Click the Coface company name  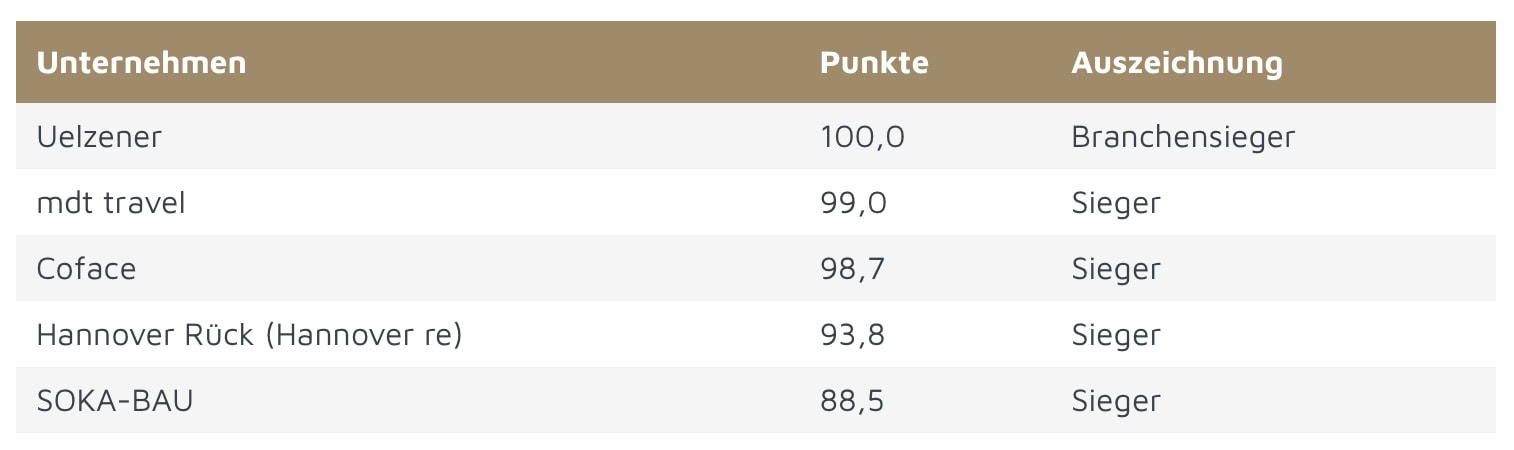(x=86, y=269)
